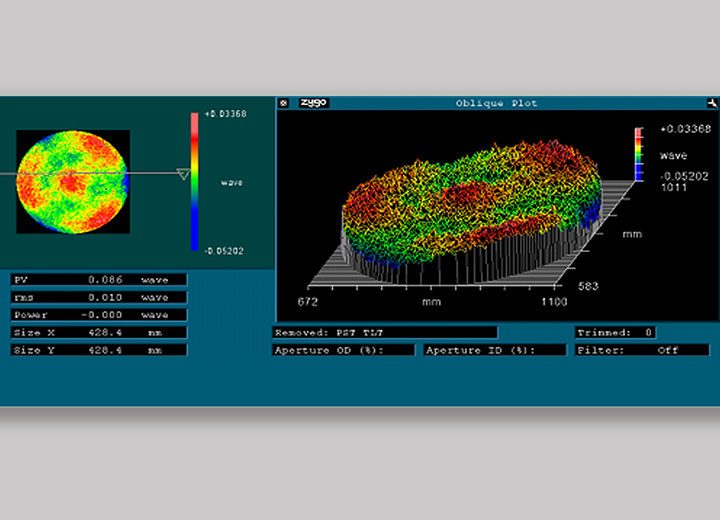Click the wrench icon on Oblique Plot window

pyautogui.click(x=711, y=103)
